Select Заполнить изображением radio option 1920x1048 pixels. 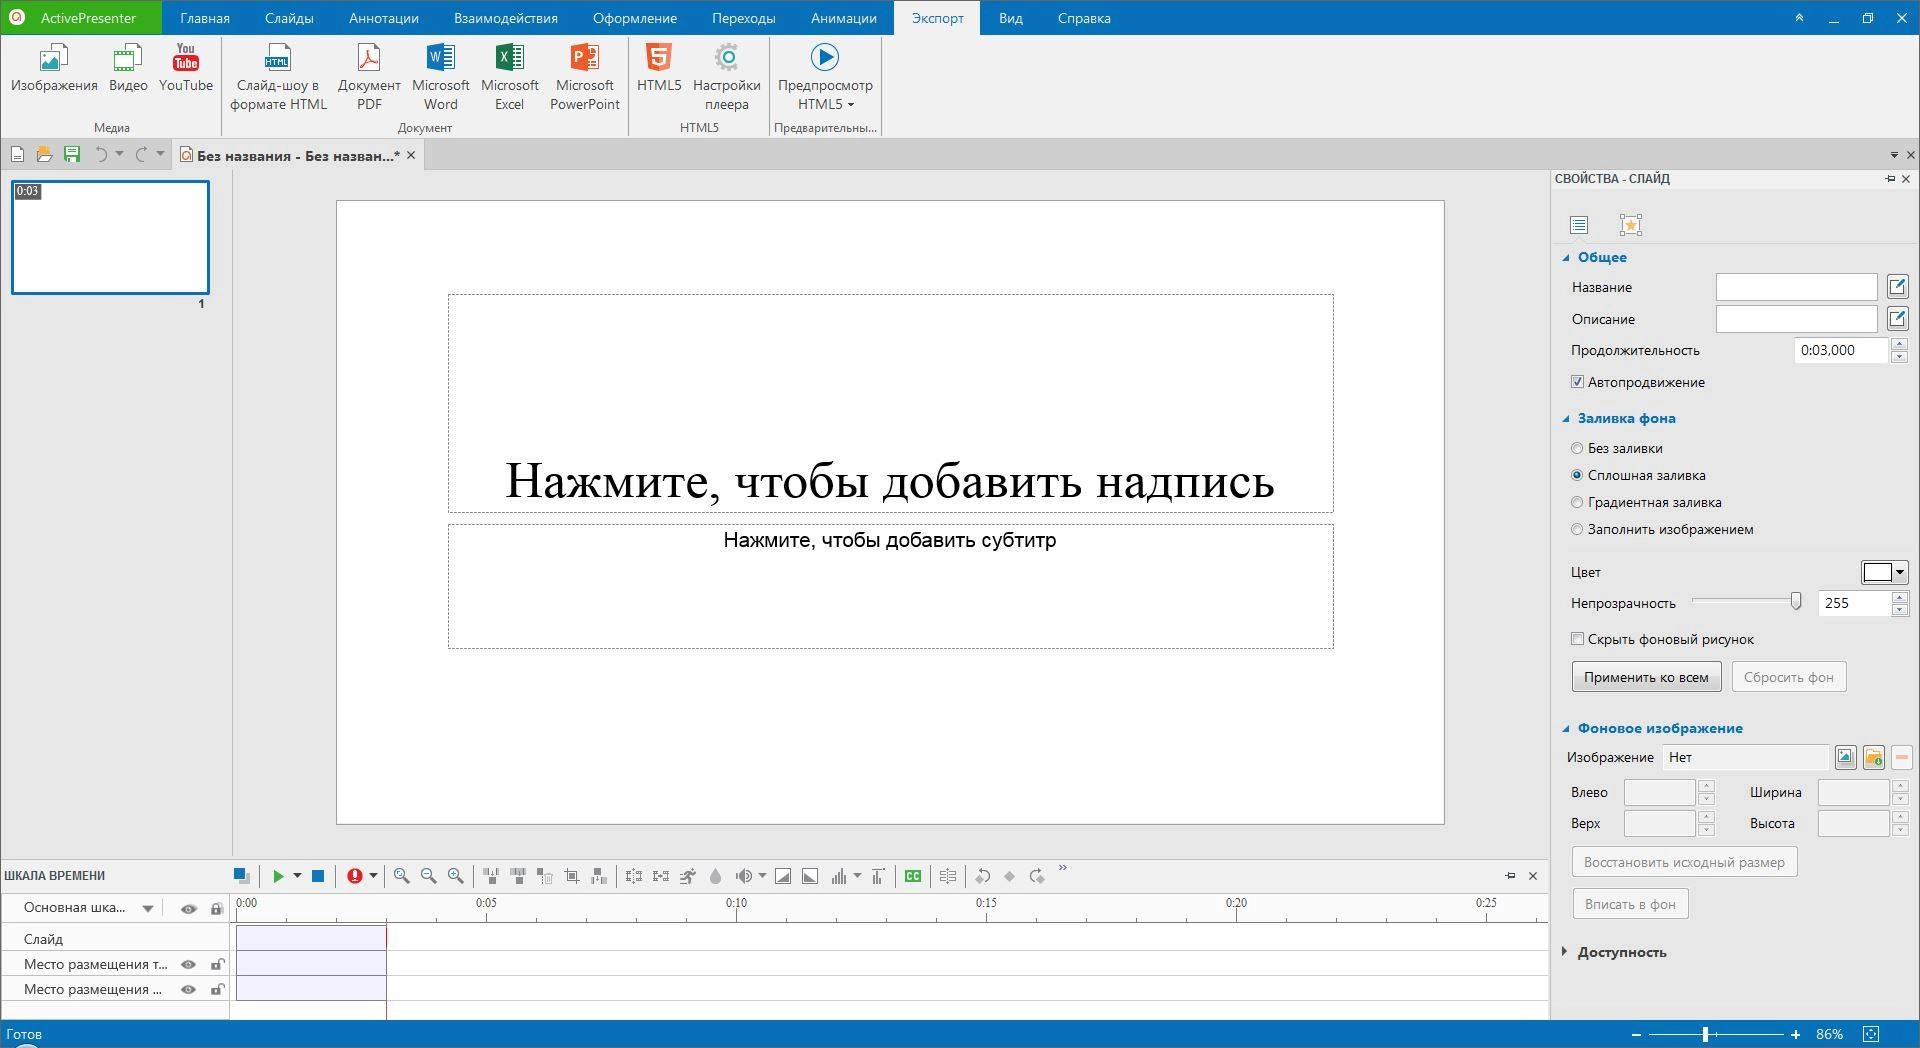[1577, 529]
